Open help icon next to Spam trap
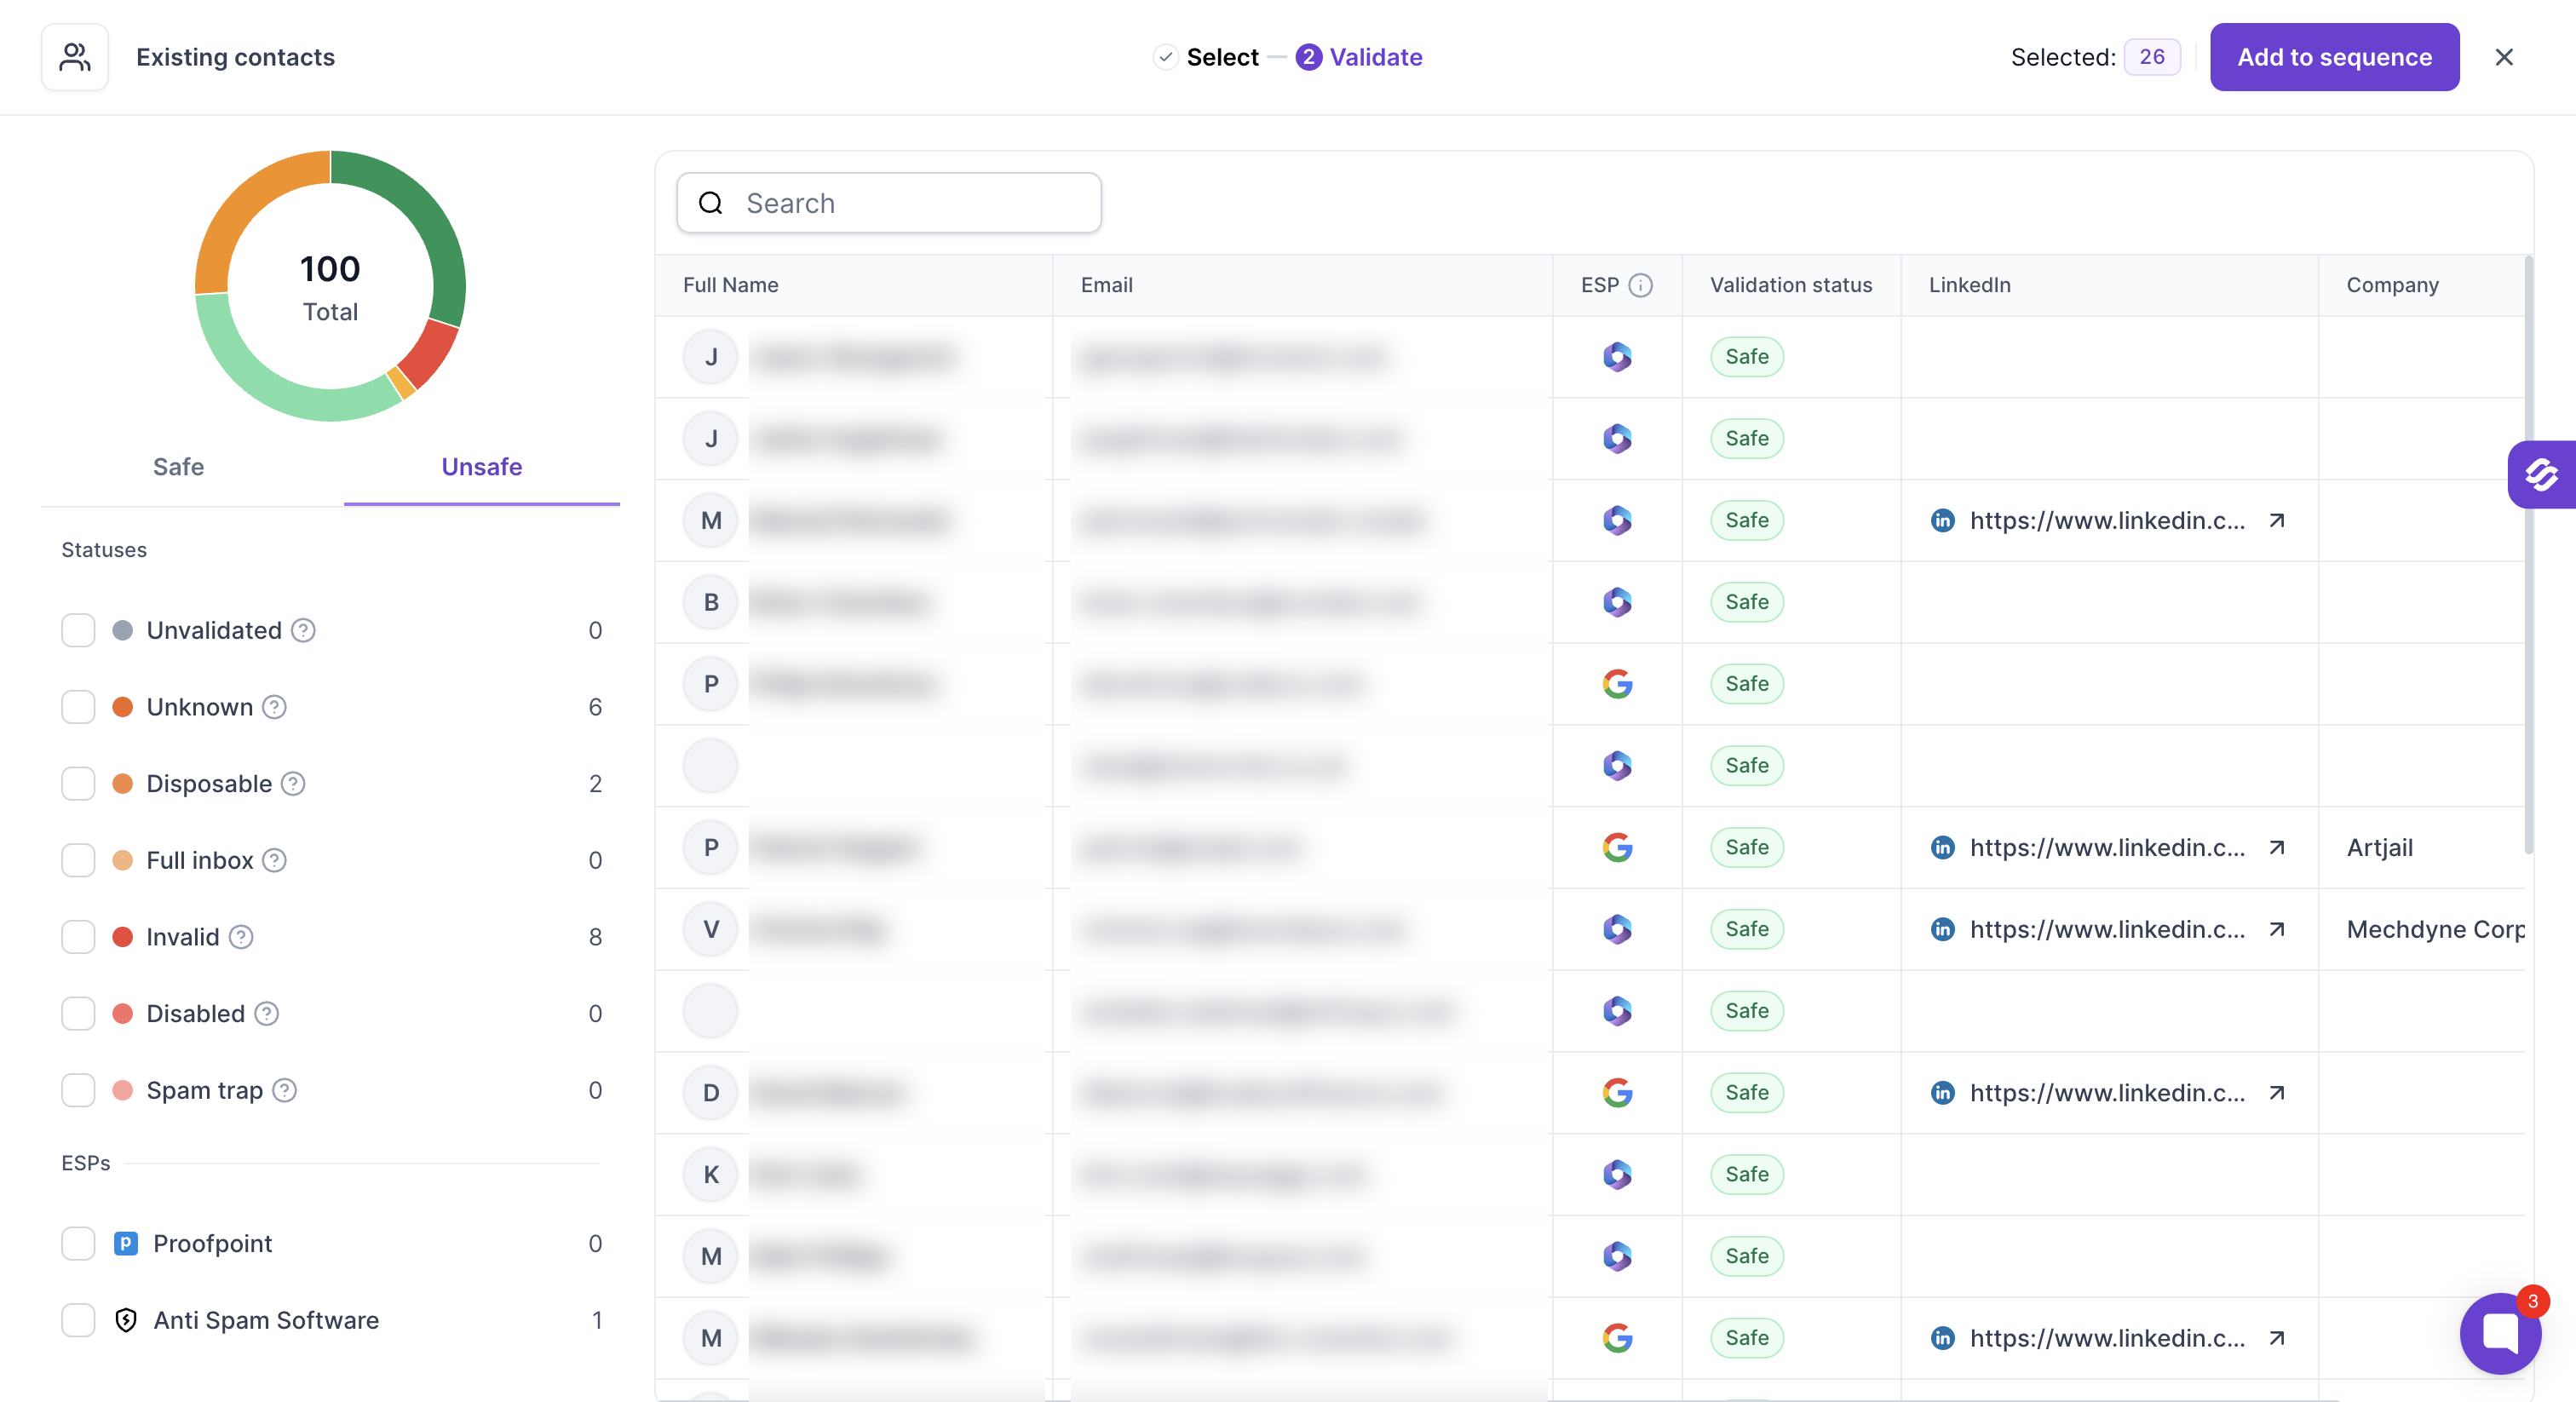Image resolution: width=2576 pixels, height=1402 pixels. pos(284,1090)
